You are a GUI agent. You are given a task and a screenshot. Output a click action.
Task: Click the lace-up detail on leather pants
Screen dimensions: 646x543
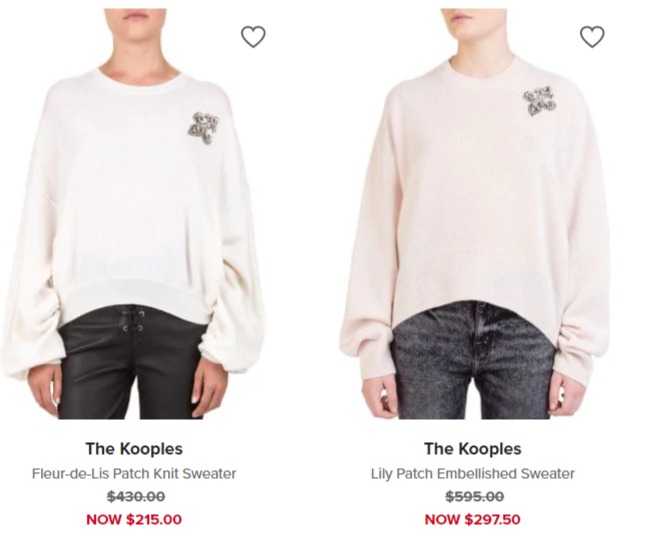click(x=132, y=321)
